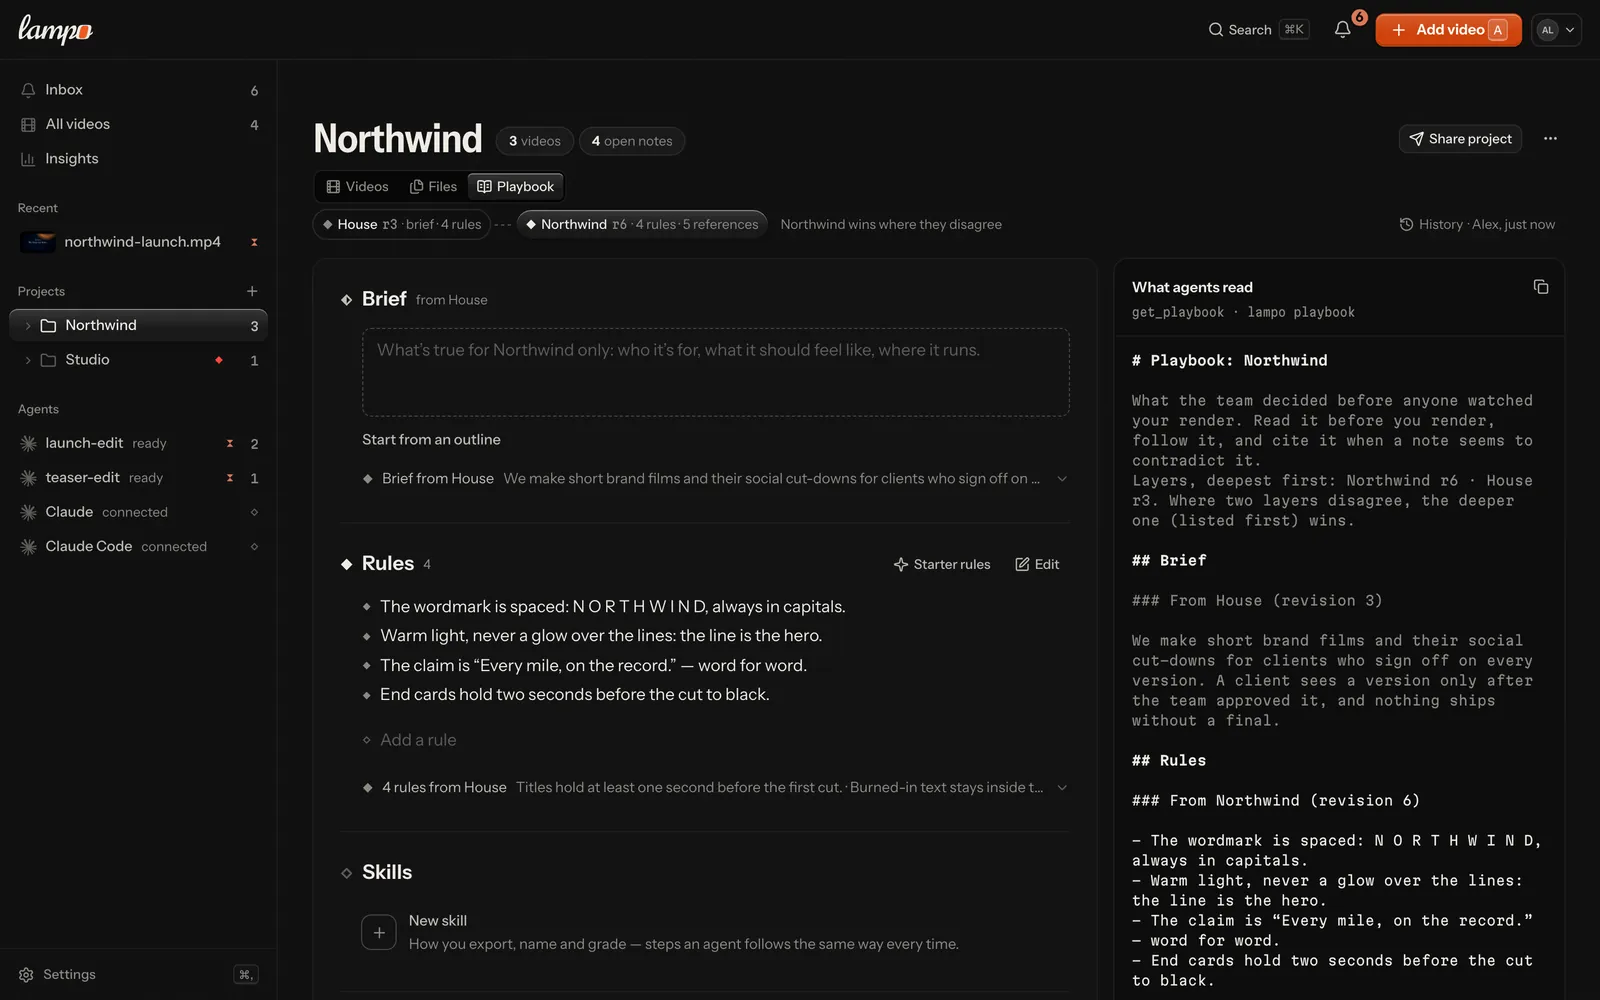Open History by Alex
The width and height of the screenshot is (1600, 1000).
1477,225
